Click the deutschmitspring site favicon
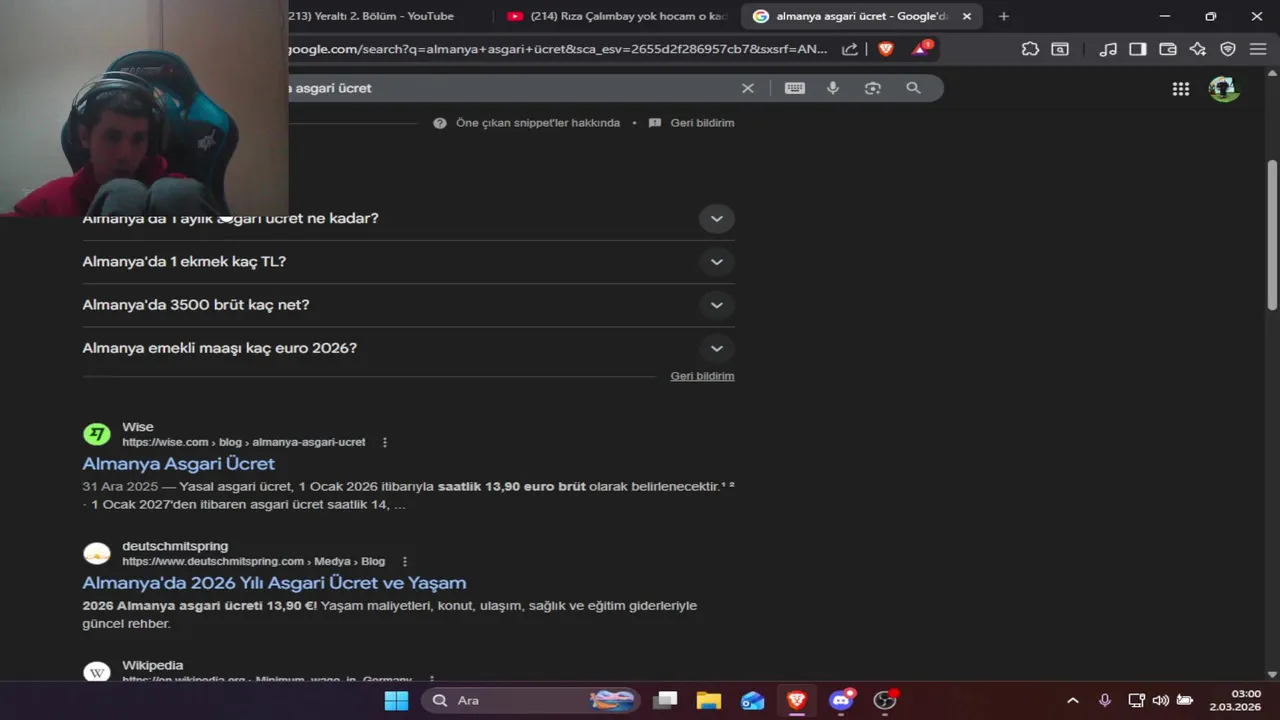 [97, 553]
